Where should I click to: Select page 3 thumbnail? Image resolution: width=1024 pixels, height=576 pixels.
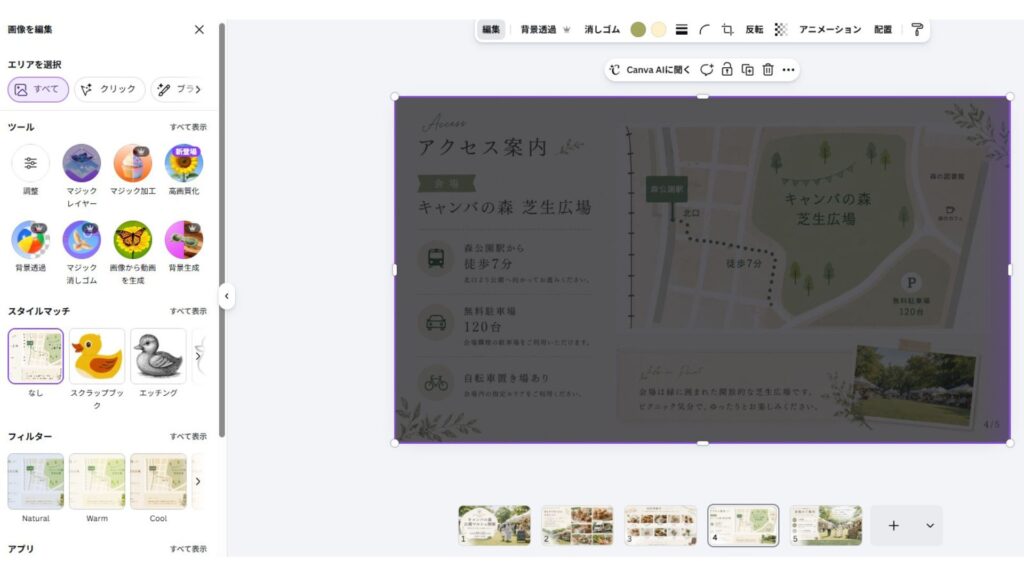(x=660, y=525)
